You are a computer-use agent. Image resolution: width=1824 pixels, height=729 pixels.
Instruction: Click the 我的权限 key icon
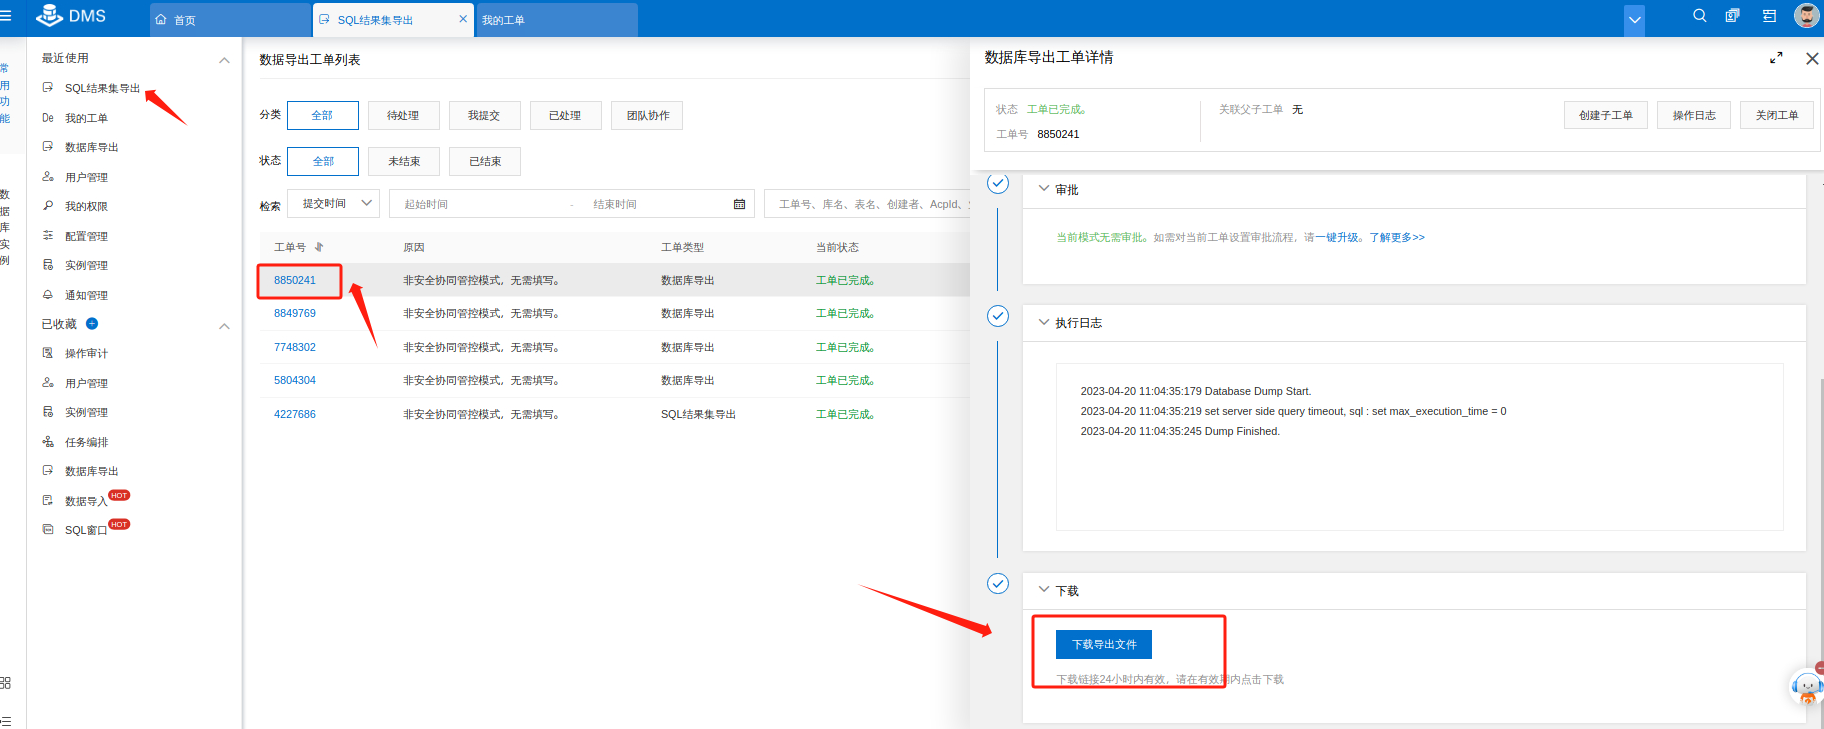[48, 206]
